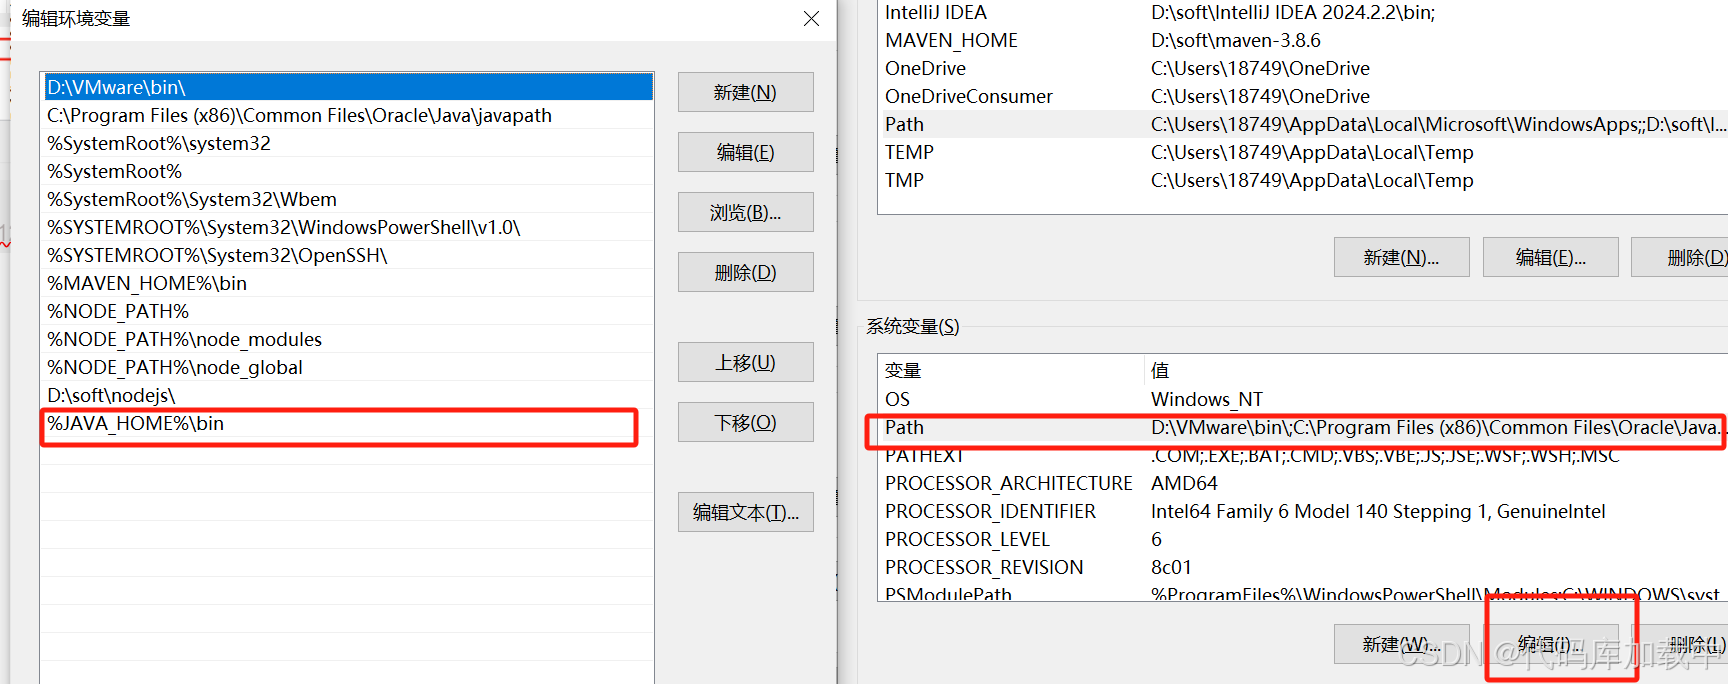Click system variables 编辑(I)... button
The width and height of the screenshot is (1728, 684).
(1550, 644)
